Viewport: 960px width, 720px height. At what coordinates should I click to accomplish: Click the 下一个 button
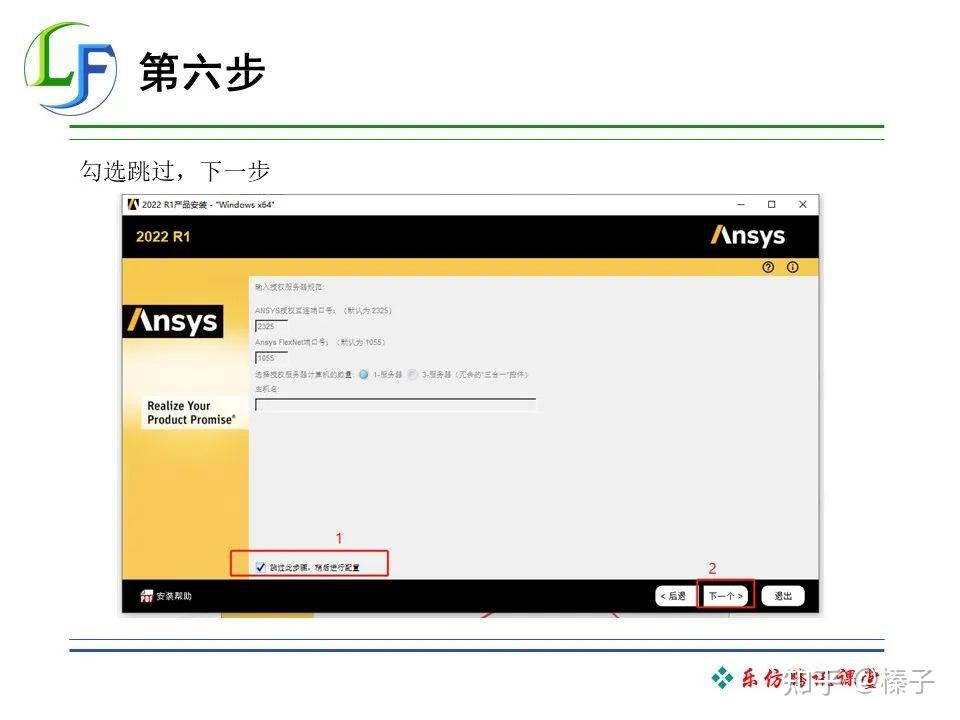pyautogui.click(x=724, y=594)
